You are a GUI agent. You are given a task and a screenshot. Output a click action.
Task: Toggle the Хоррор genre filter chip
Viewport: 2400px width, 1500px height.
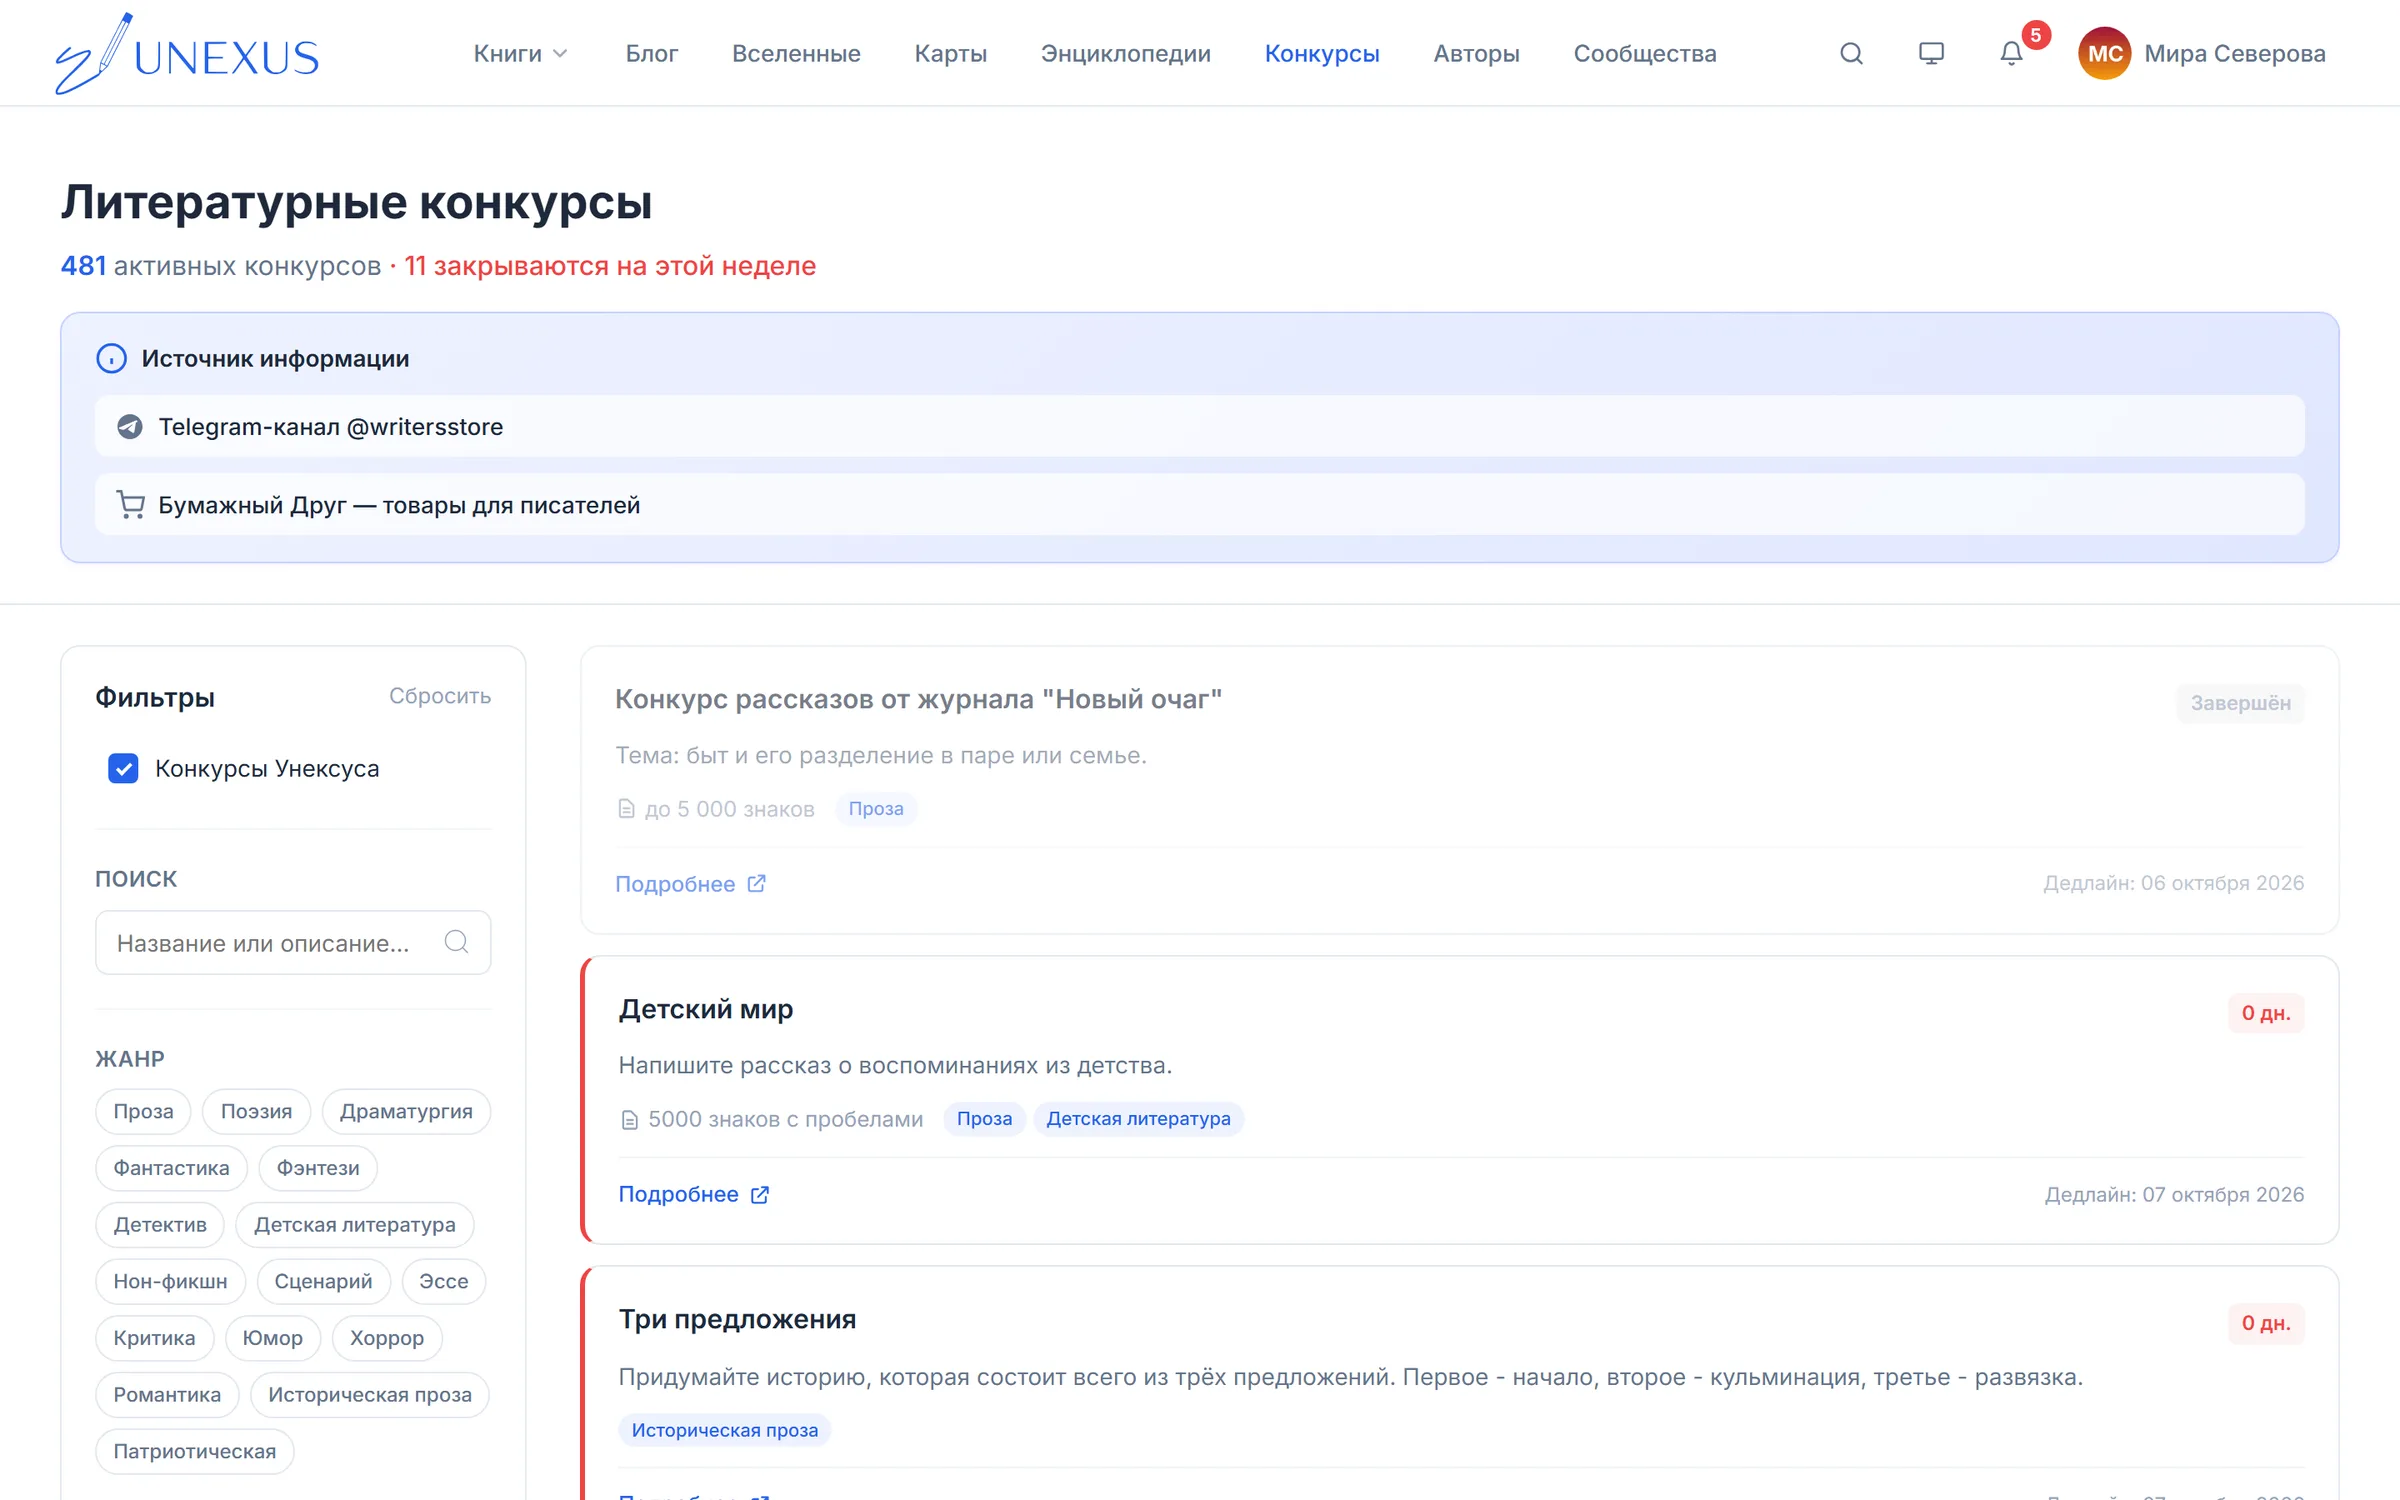tap(387, 1338)
